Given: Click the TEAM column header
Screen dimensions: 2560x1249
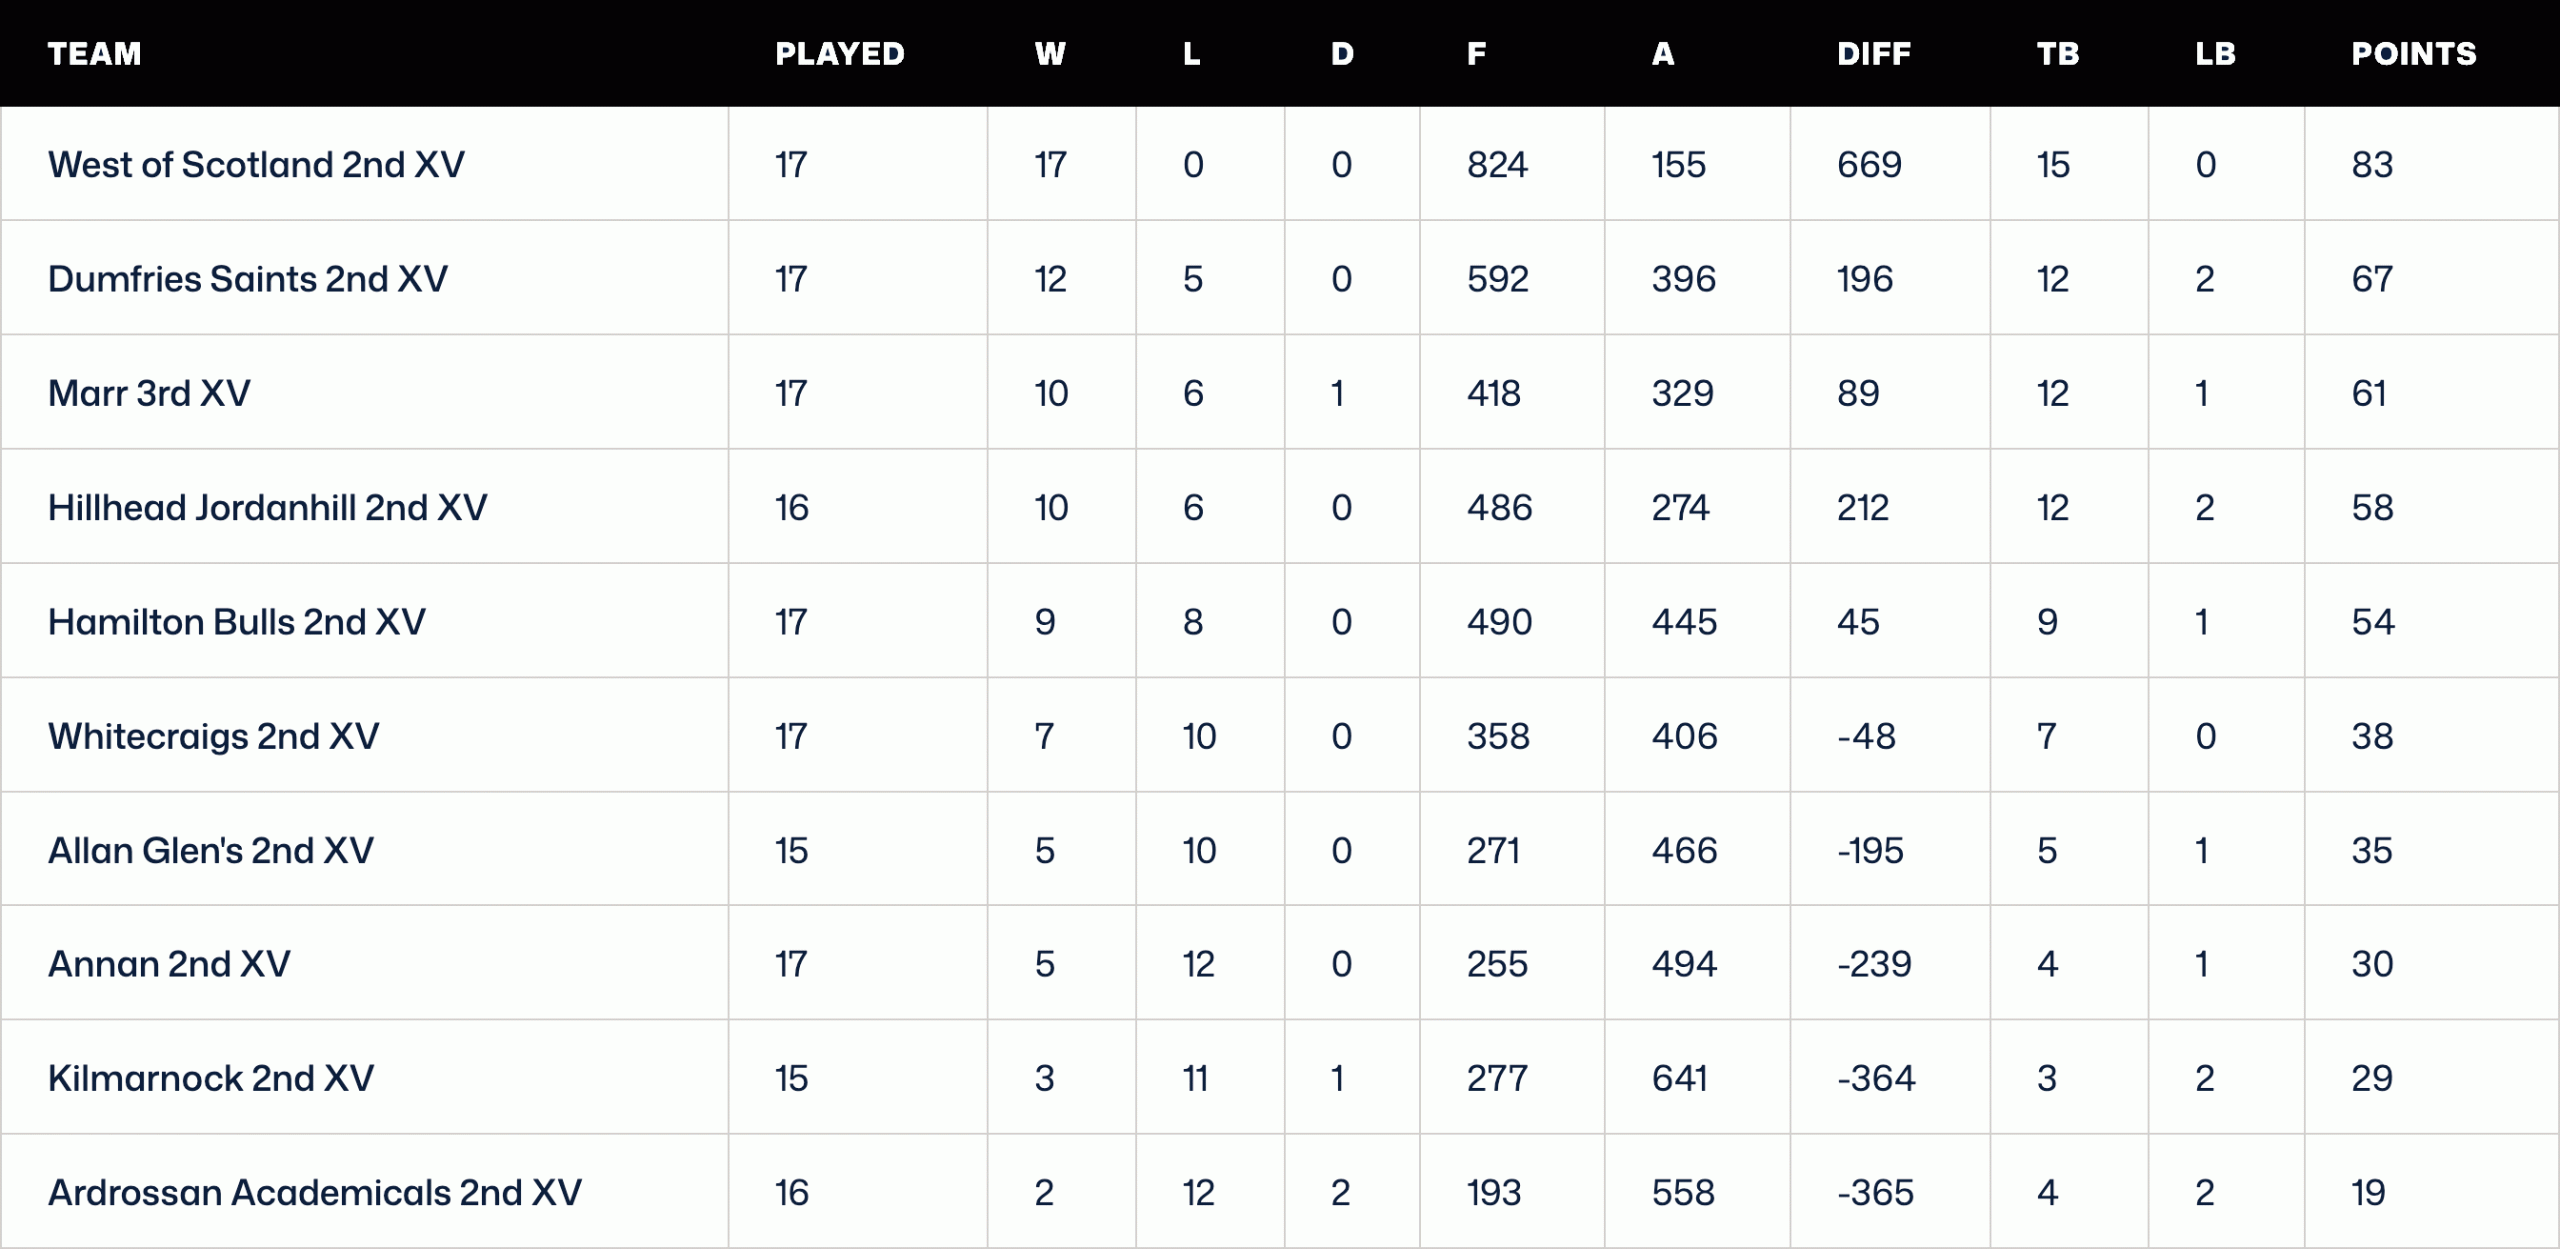Looking at the screenshot, I should coord(95,54).
